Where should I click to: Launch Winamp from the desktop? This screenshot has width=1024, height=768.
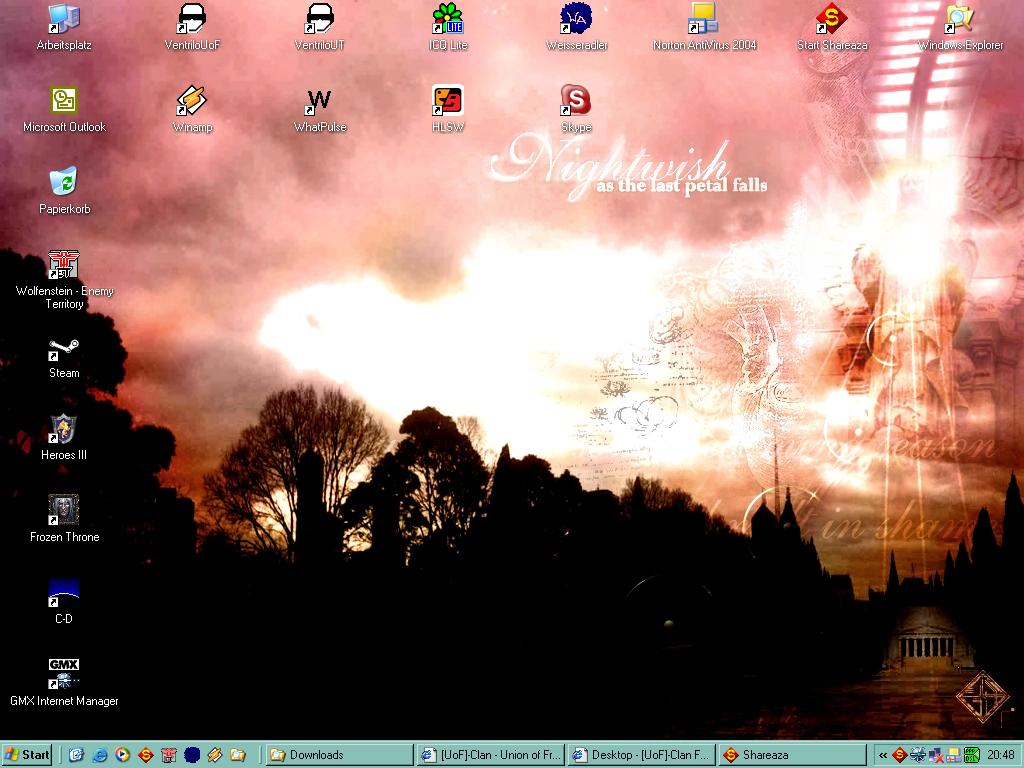(192, 109)
